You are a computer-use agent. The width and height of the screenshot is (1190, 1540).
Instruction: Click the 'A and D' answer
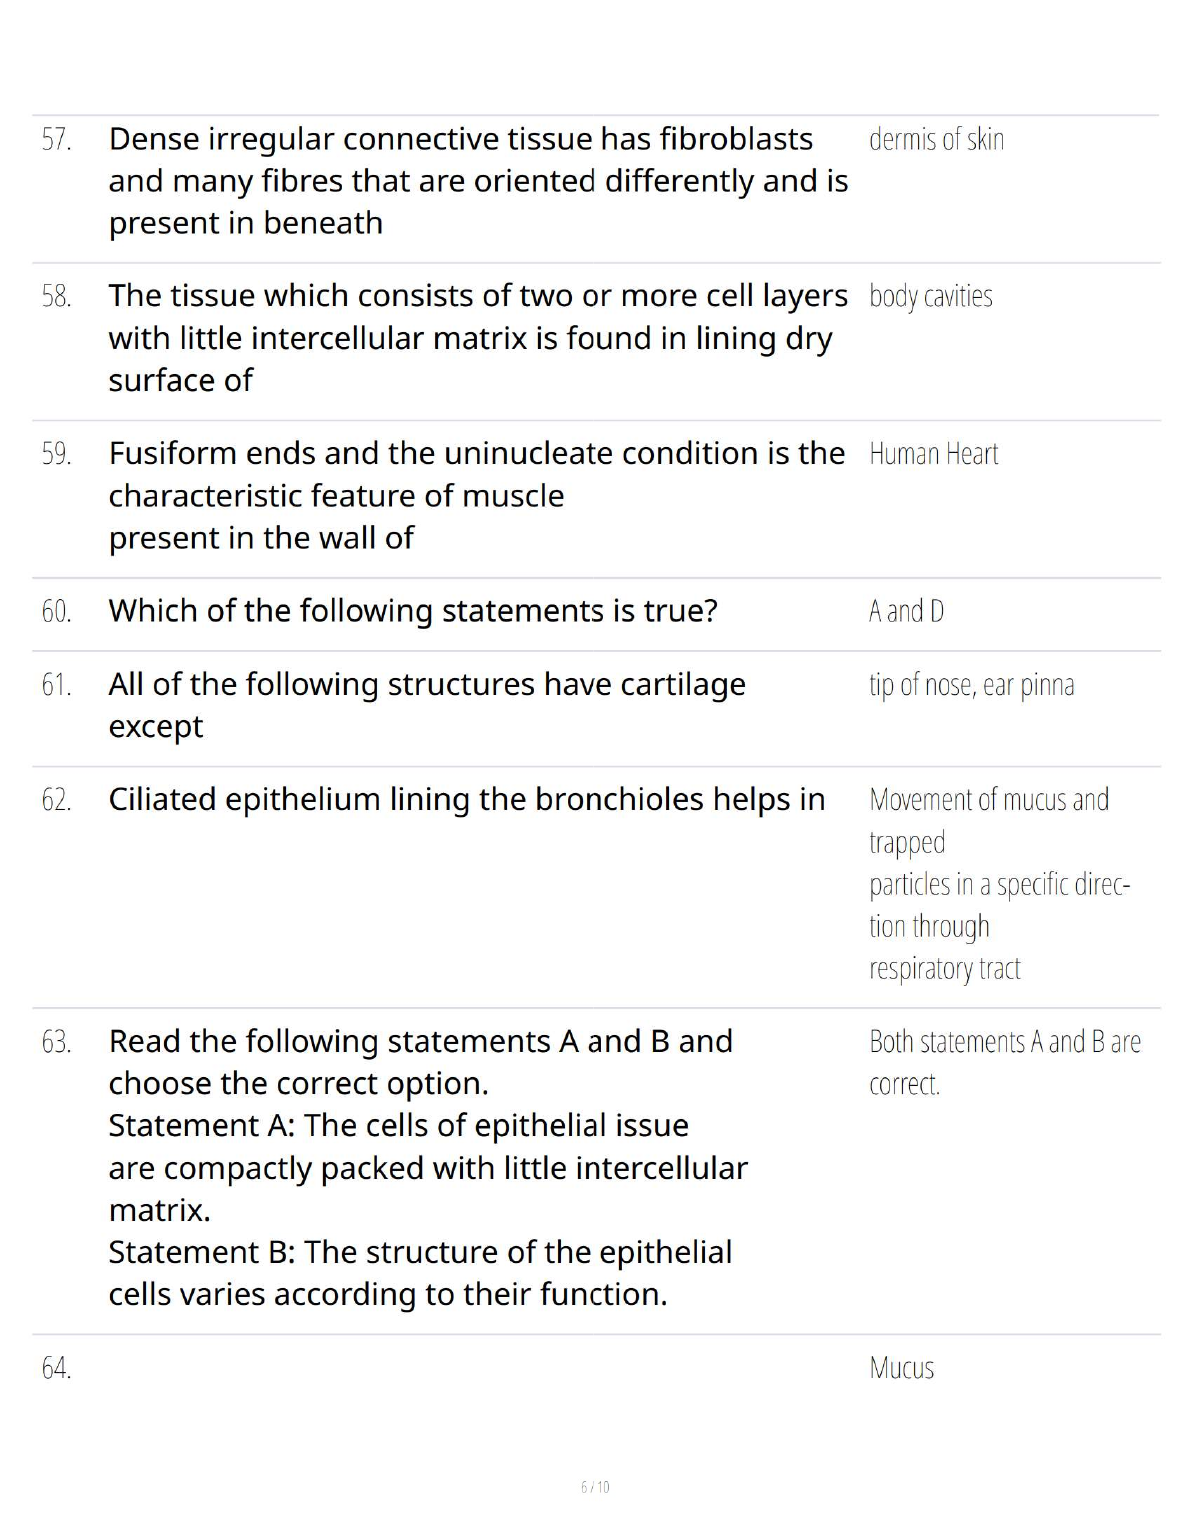coord(906,611)
